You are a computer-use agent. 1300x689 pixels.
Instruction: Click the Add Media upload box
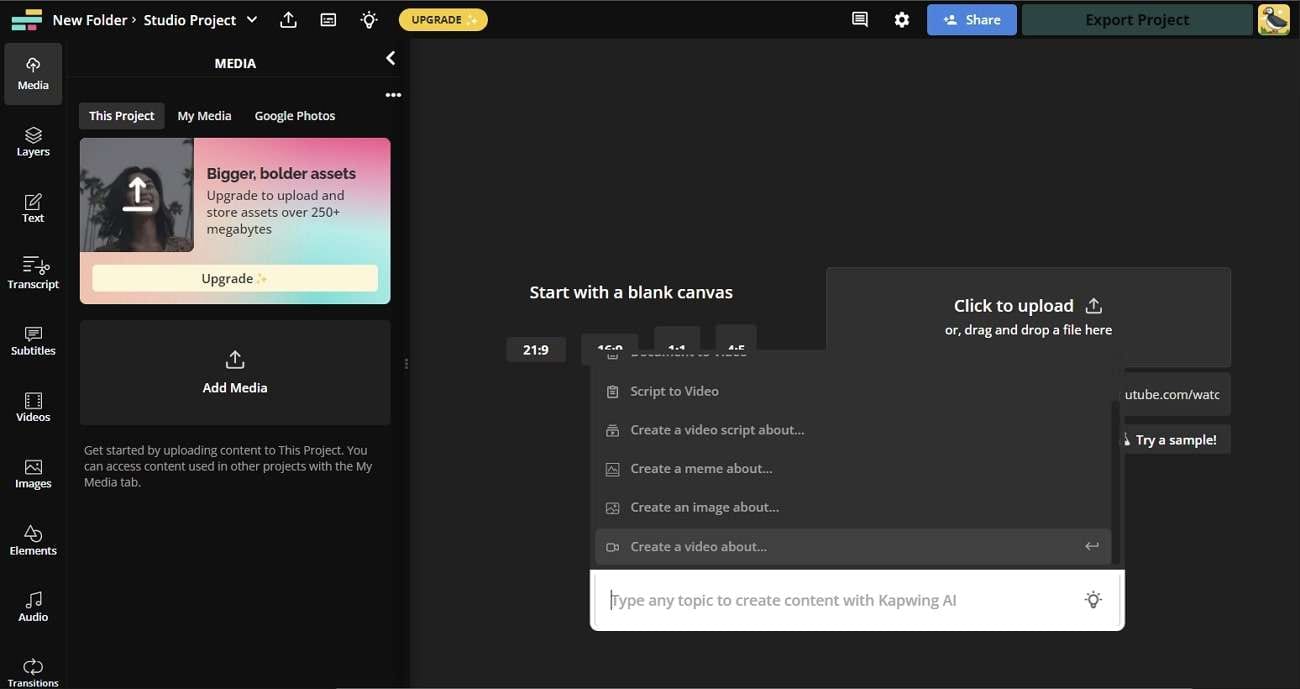point(235,373)
